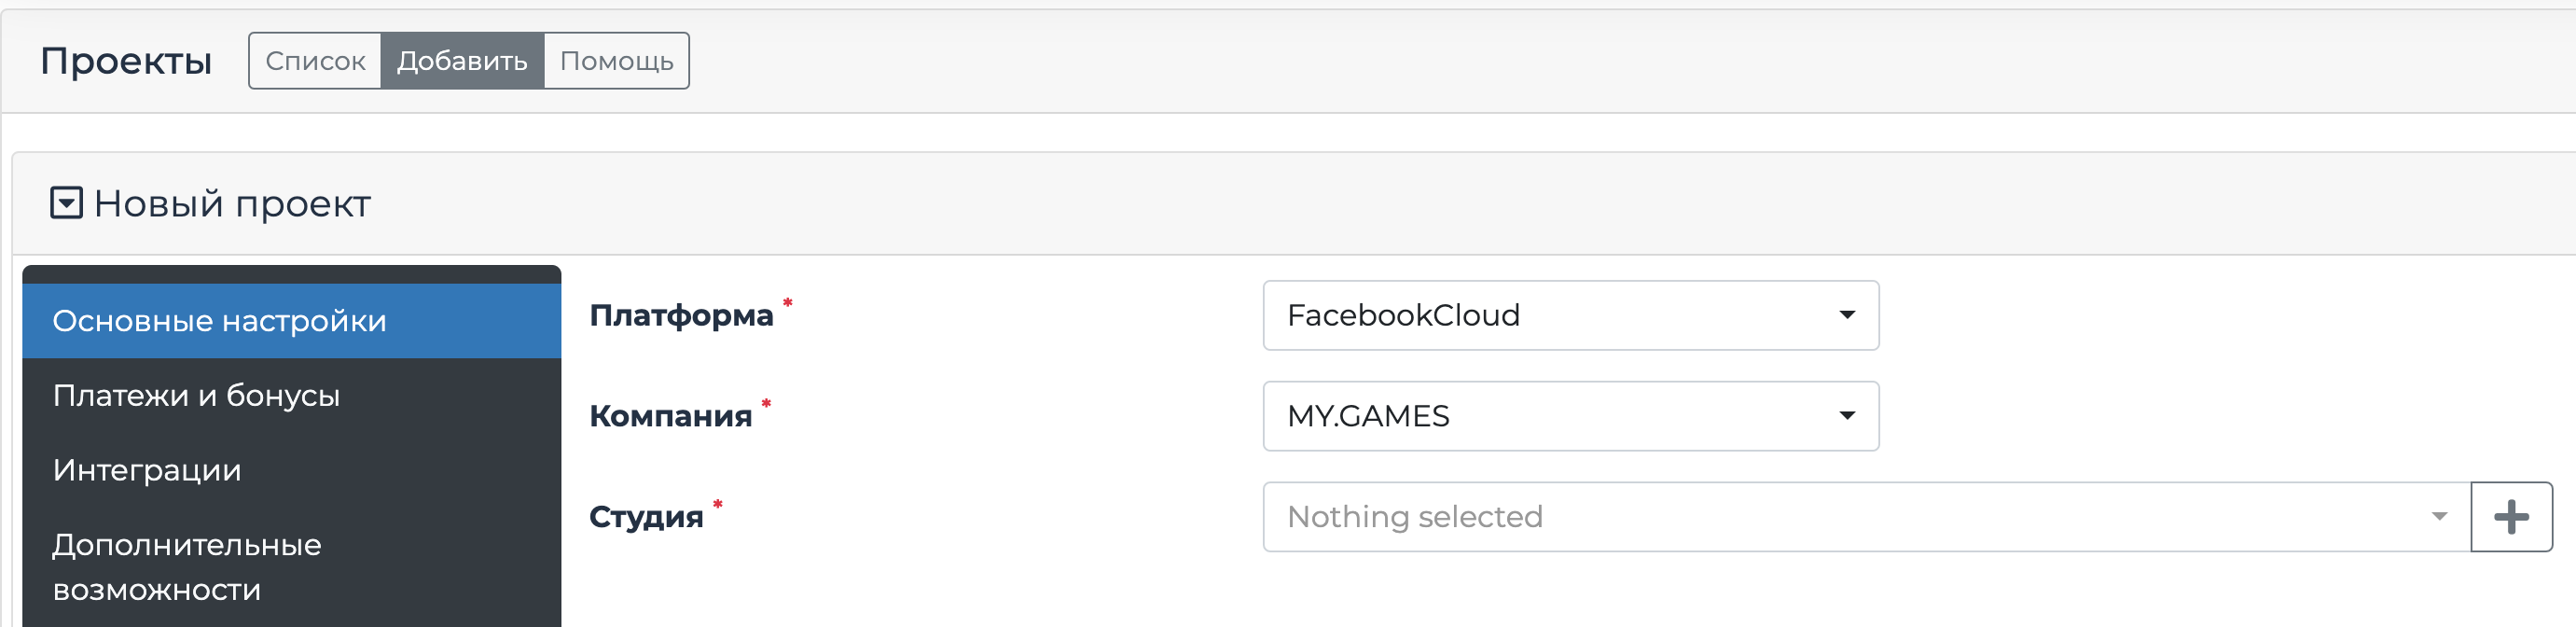This screenshot has height=627, width=2576.
Task: Open the MY.GAMES company dropdown
Action: (x=1570, y=416)
